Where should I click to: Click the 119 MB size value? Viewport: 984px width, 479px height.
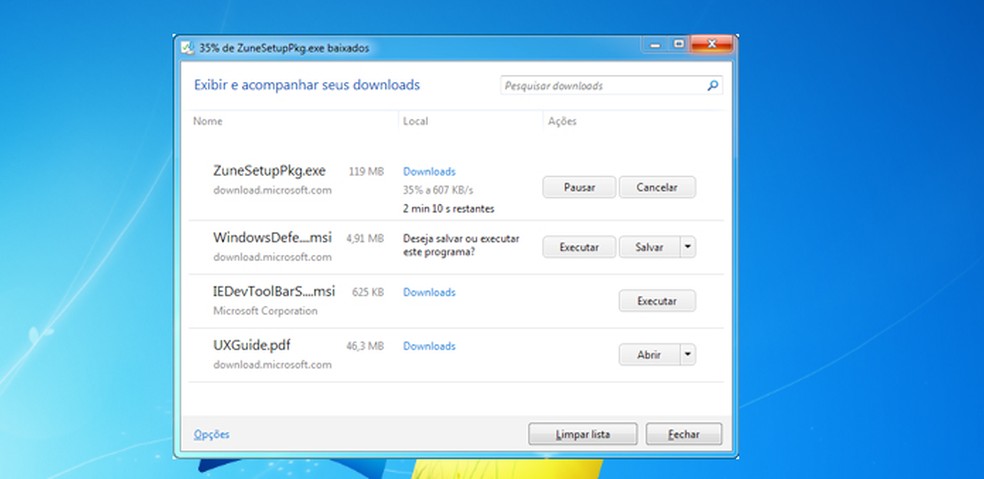(x=366, y=171)
